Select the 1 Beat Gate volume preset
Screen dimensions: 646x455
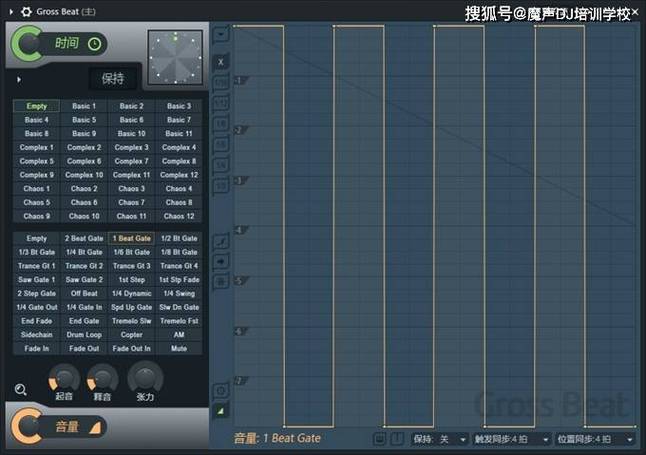131,238
